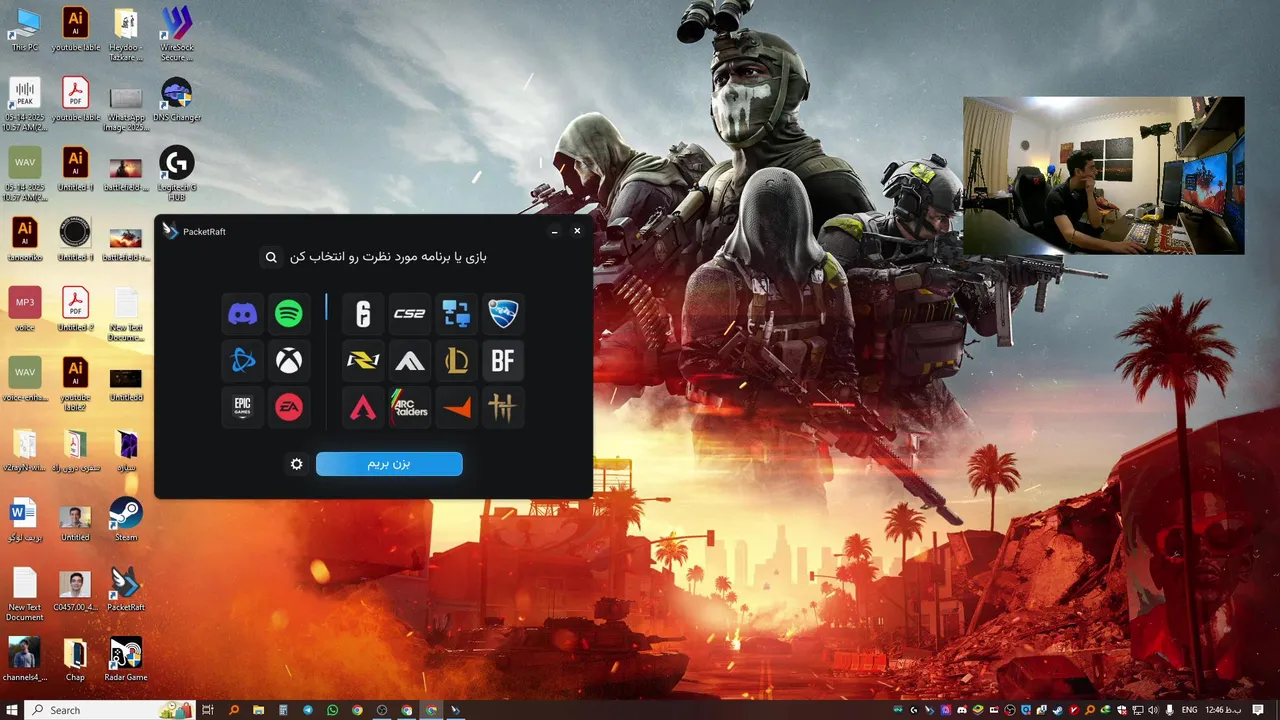Select the Spotify icon in PacketRaft
Screen dimensions: 1280x720
point(289,314)
